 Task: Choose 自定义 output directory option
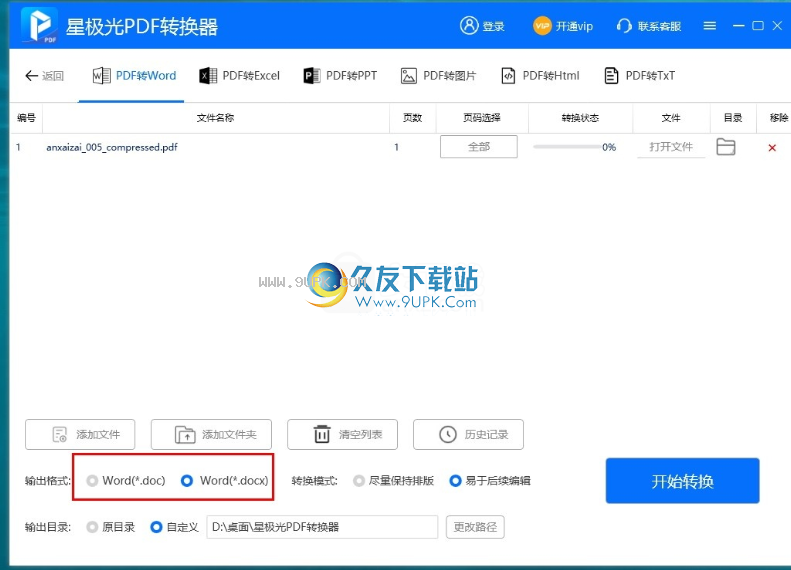175,527
